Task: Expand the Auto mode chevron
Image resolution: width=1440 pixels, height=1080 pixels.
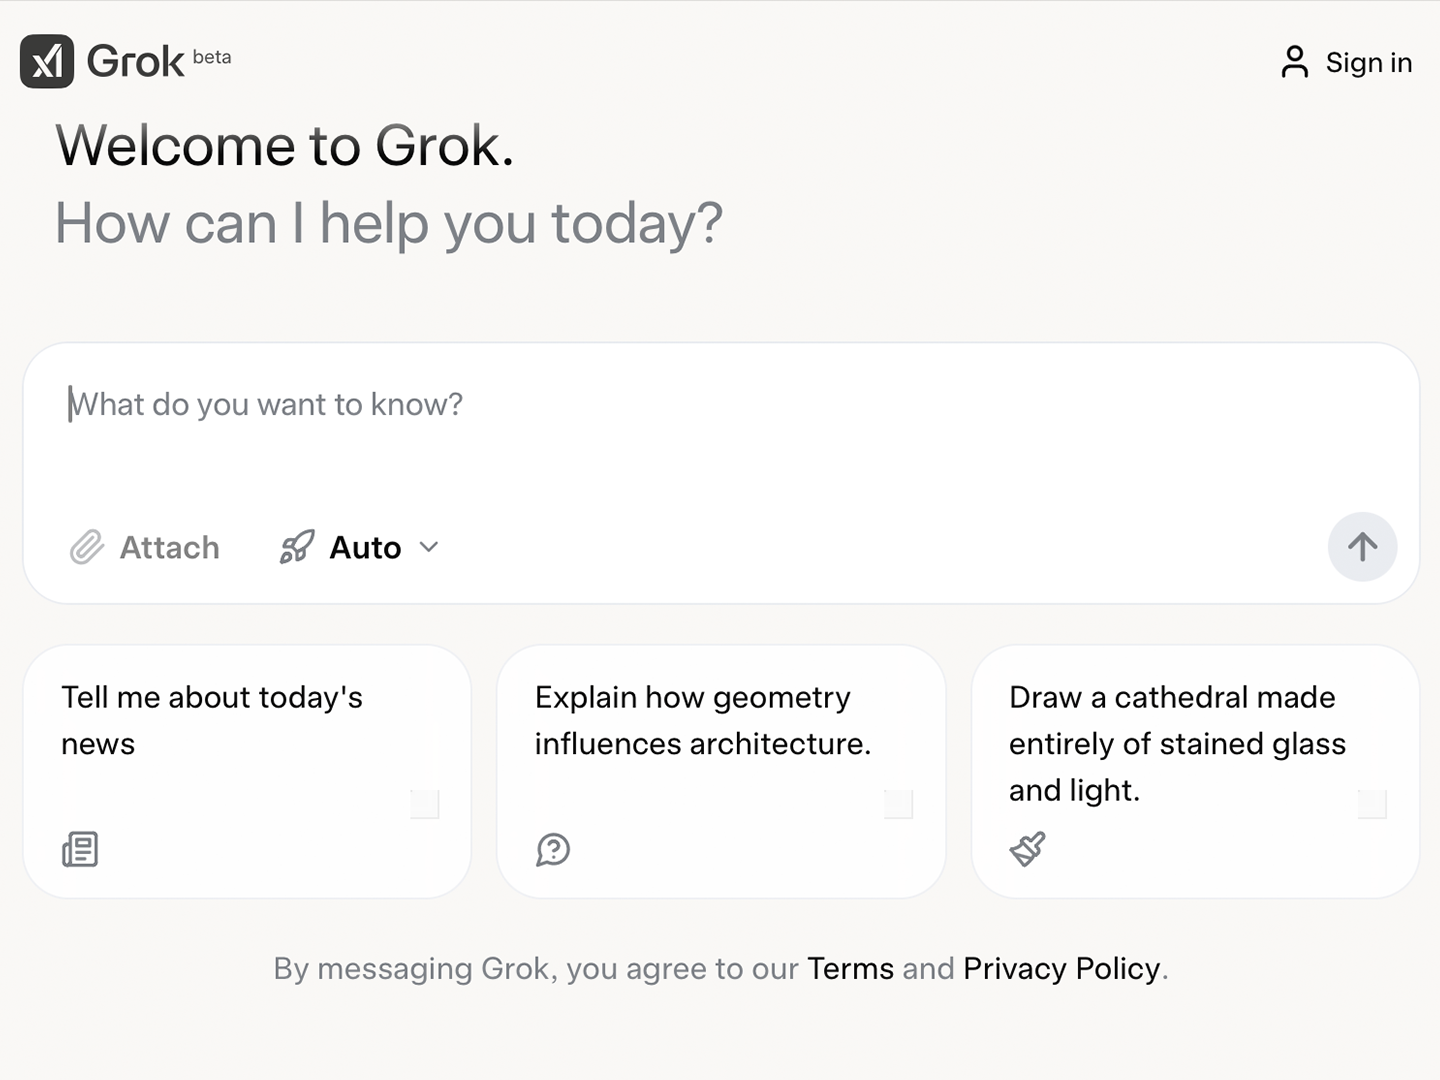Action: [x=429, y=547]
